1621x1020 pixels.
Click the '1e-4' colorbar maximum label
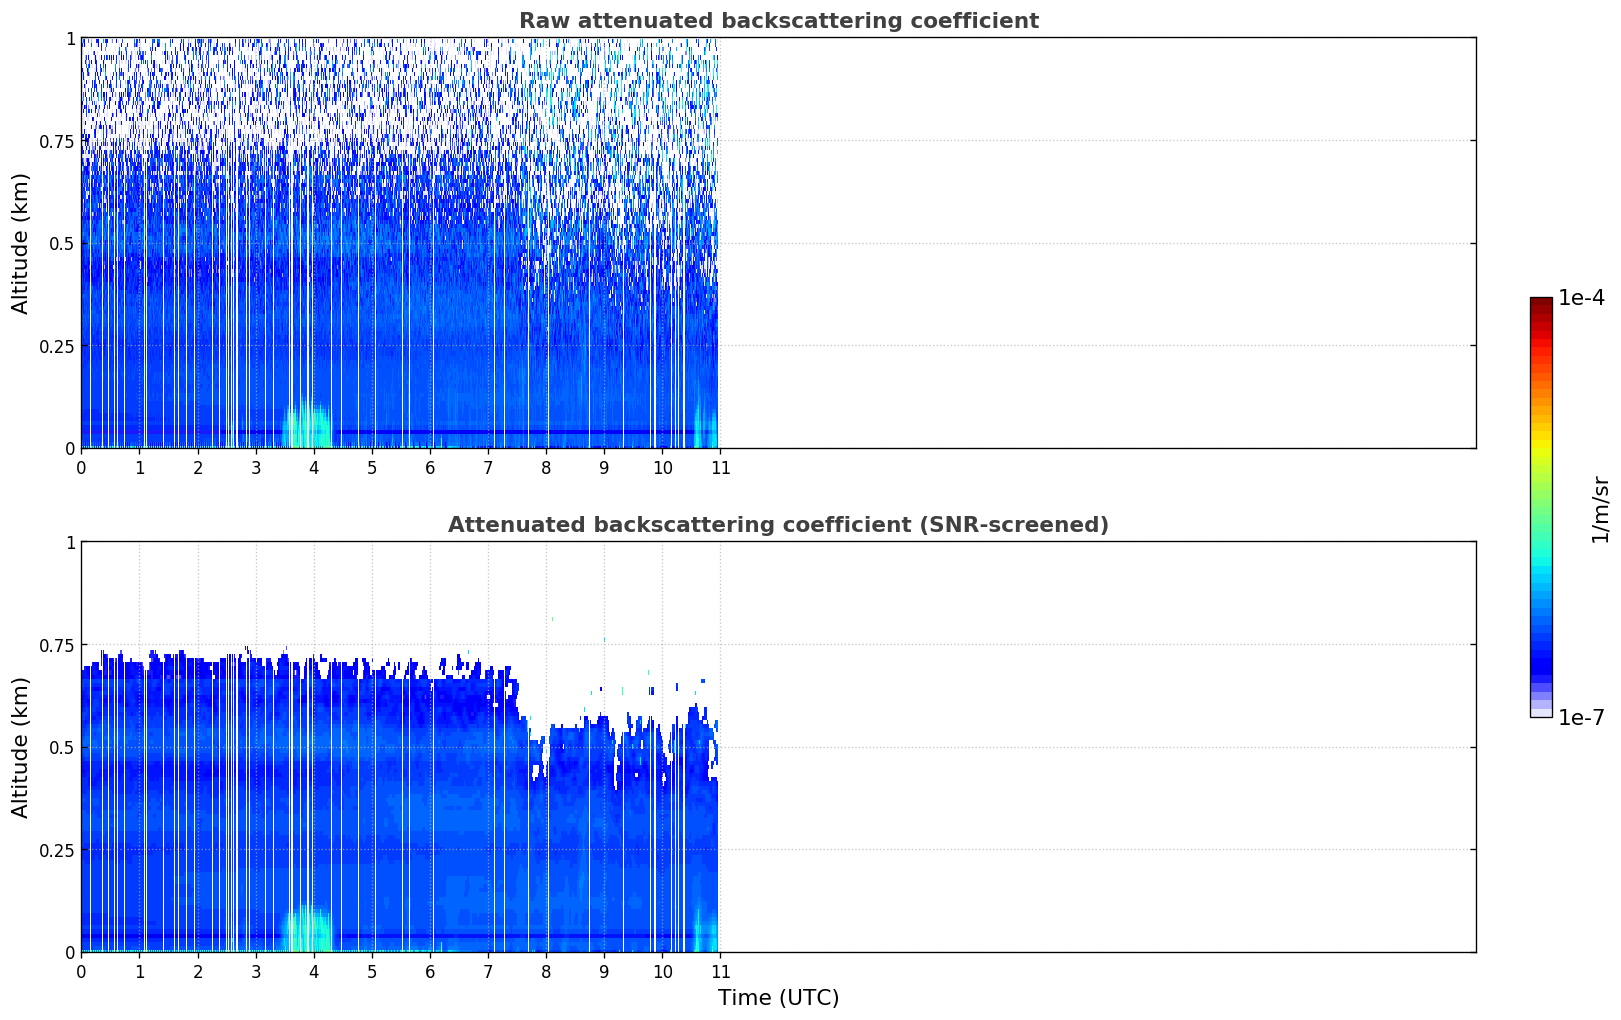coord(1581,298)
